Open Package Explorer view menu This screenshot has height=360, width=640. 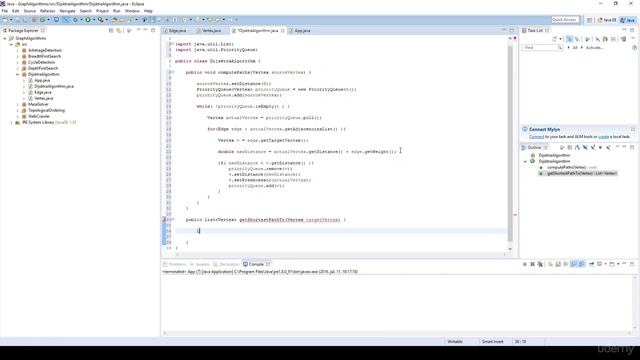pos(138,30)
